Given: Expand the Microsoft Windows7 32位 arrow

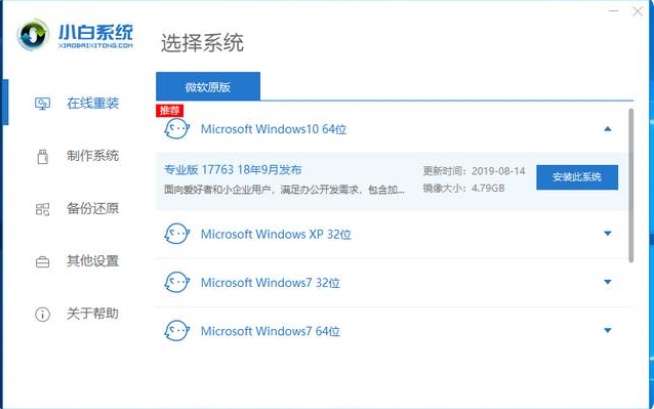Looking at the screenshot, I should click(607, 283).
